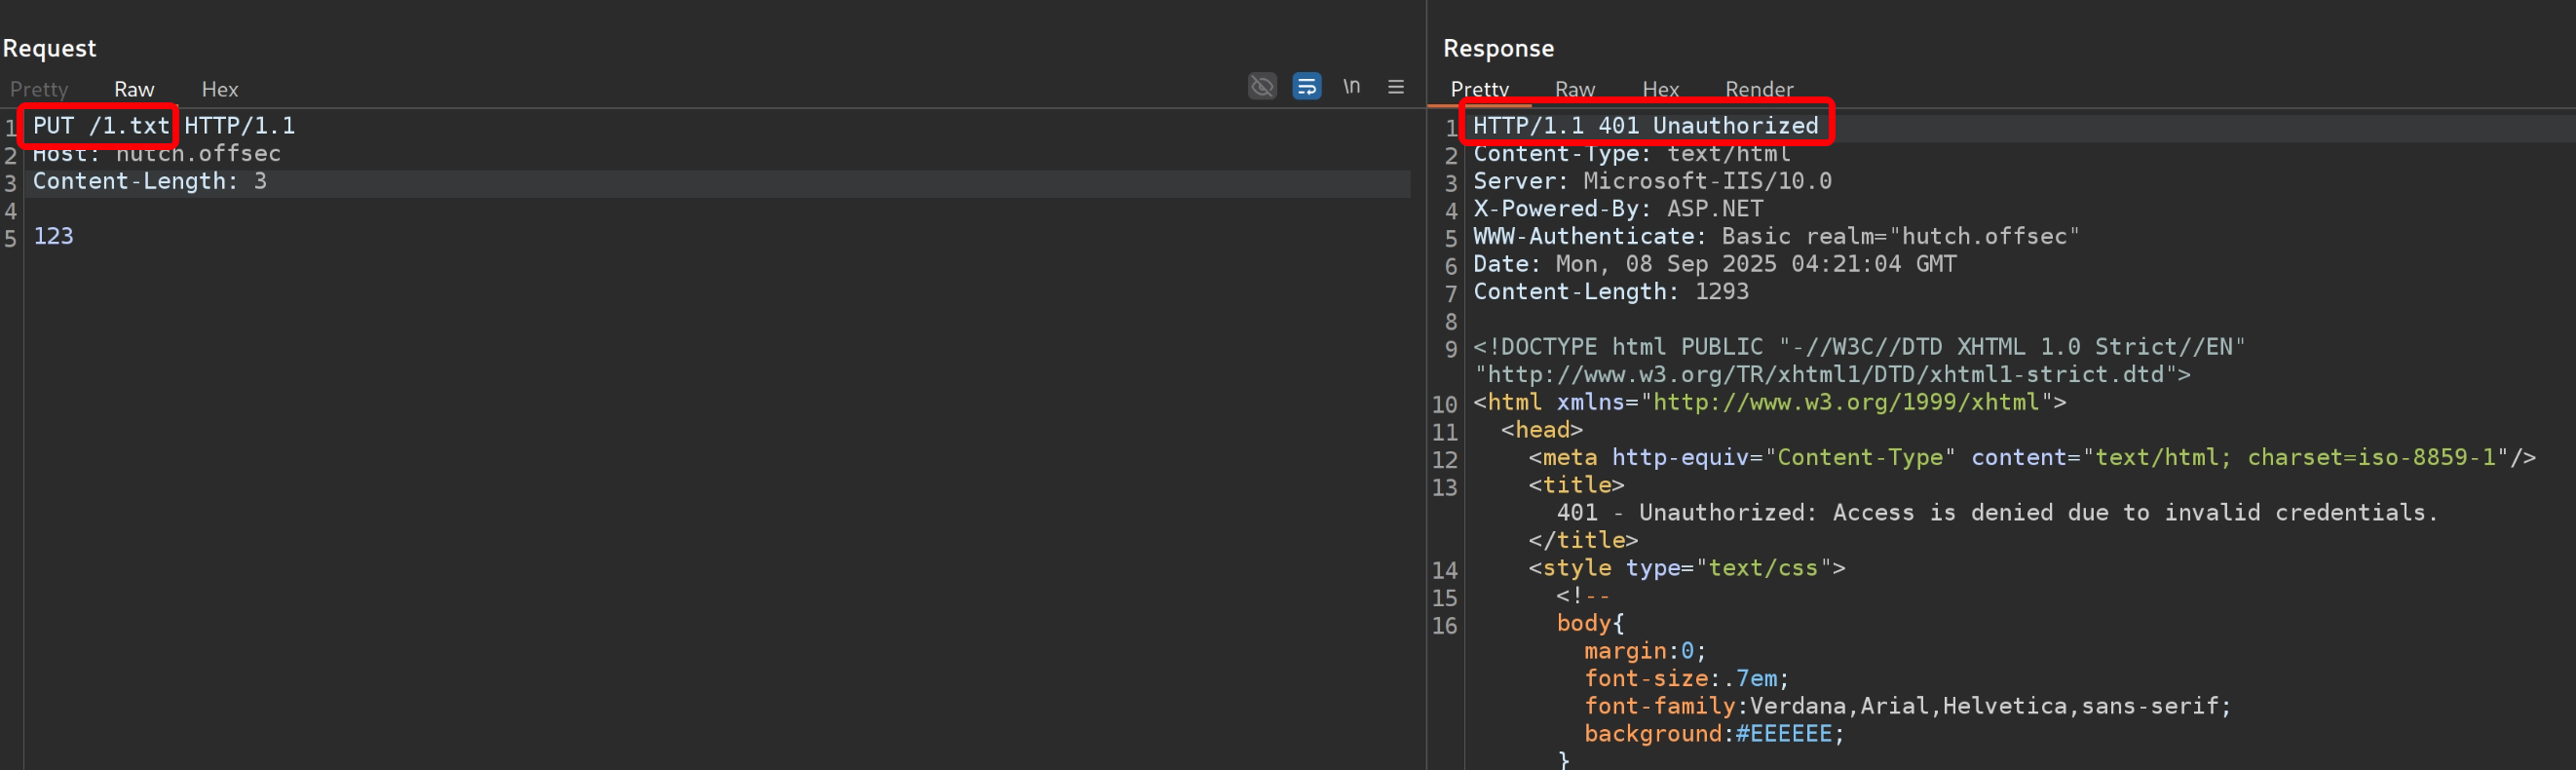Open the Request pane hamburger menu
This screenshot has height=770, width=2576.
tap(1396, 87)
